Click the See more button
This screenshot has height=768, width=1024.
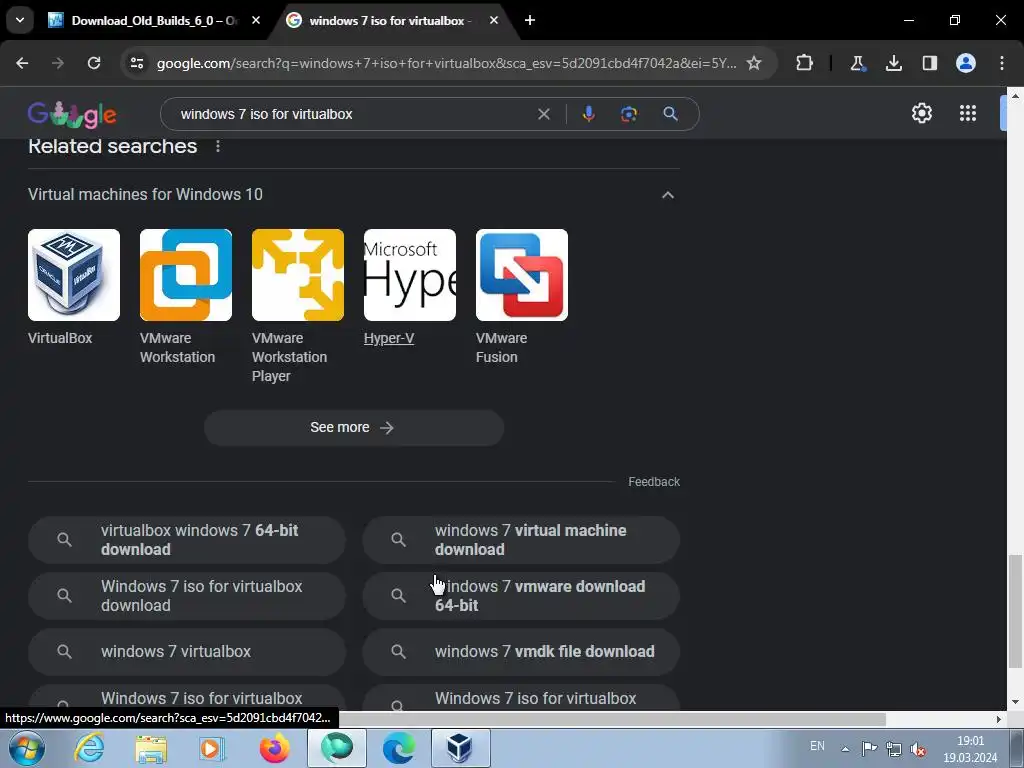click(x=353, y=428)
